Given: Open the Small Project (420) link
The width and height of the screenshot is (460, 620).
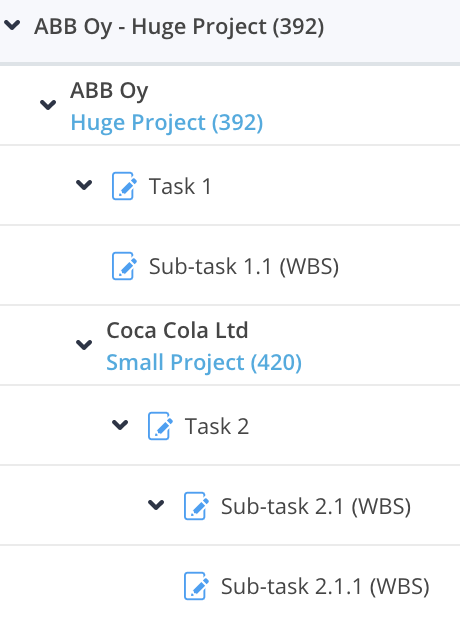Looking at the screenshot, I should [x=204, y=363].
